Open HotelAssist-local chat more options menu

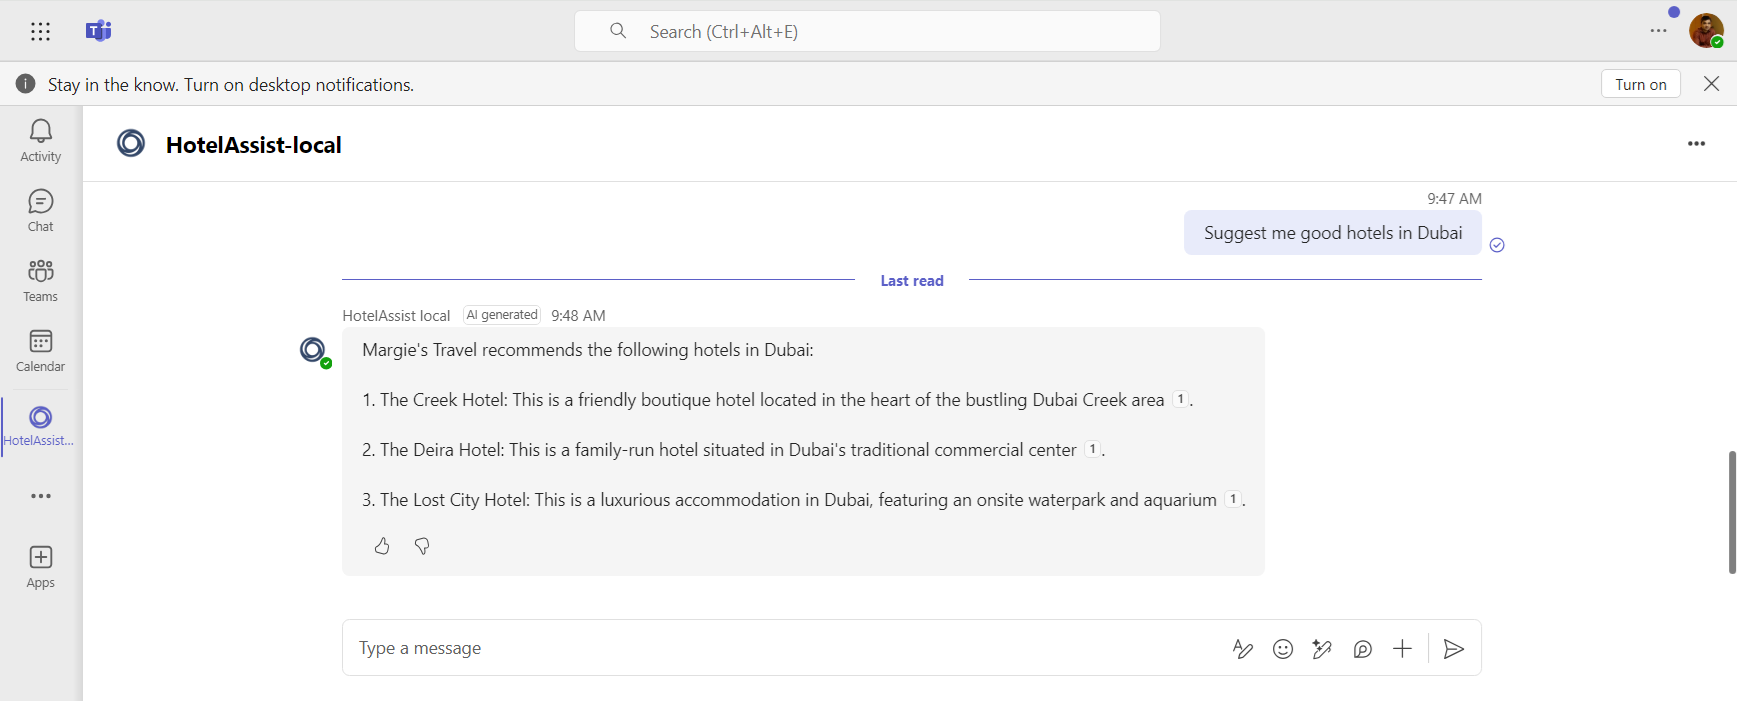click(x=1696, y=144)
